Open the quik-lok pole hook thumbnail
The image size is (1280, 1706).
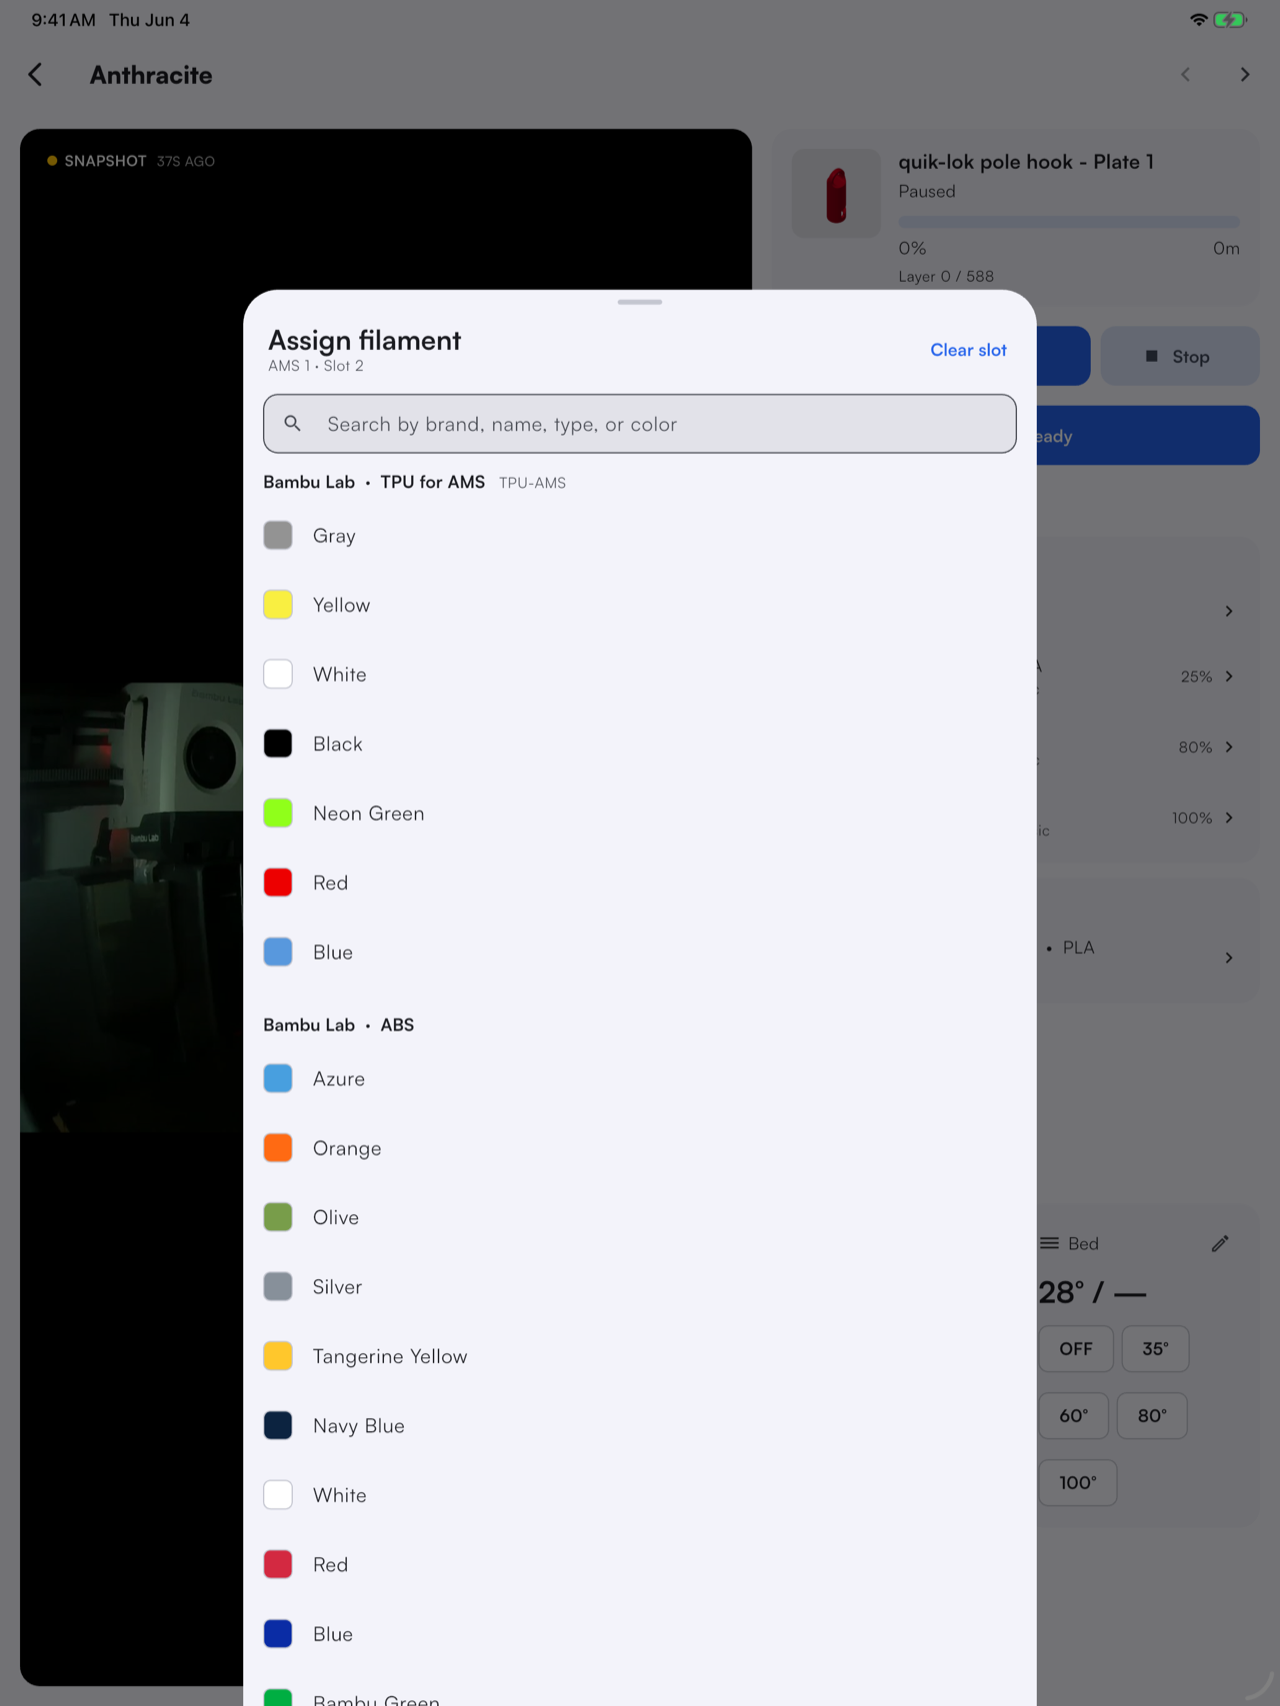(836, 194)
